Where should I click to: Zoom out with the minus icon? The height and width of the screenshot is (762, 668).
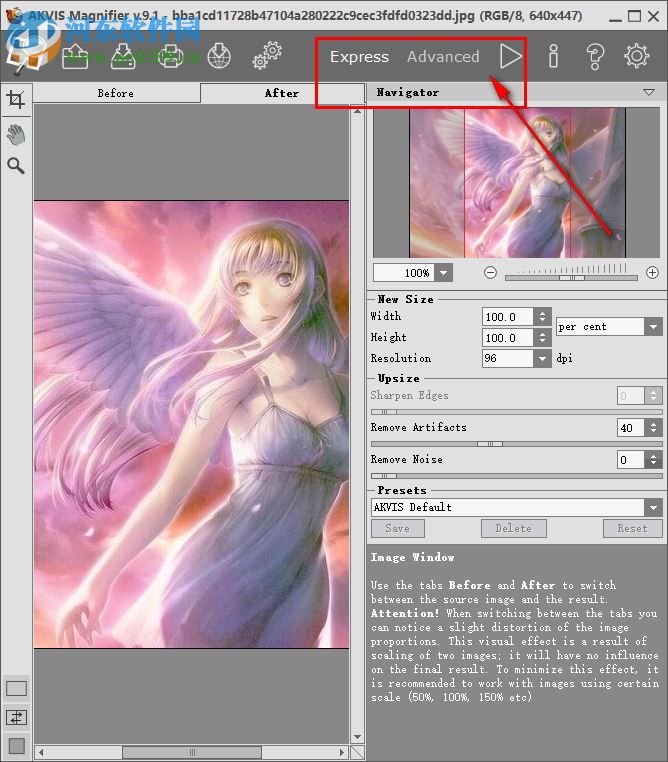tap(491, 273)
